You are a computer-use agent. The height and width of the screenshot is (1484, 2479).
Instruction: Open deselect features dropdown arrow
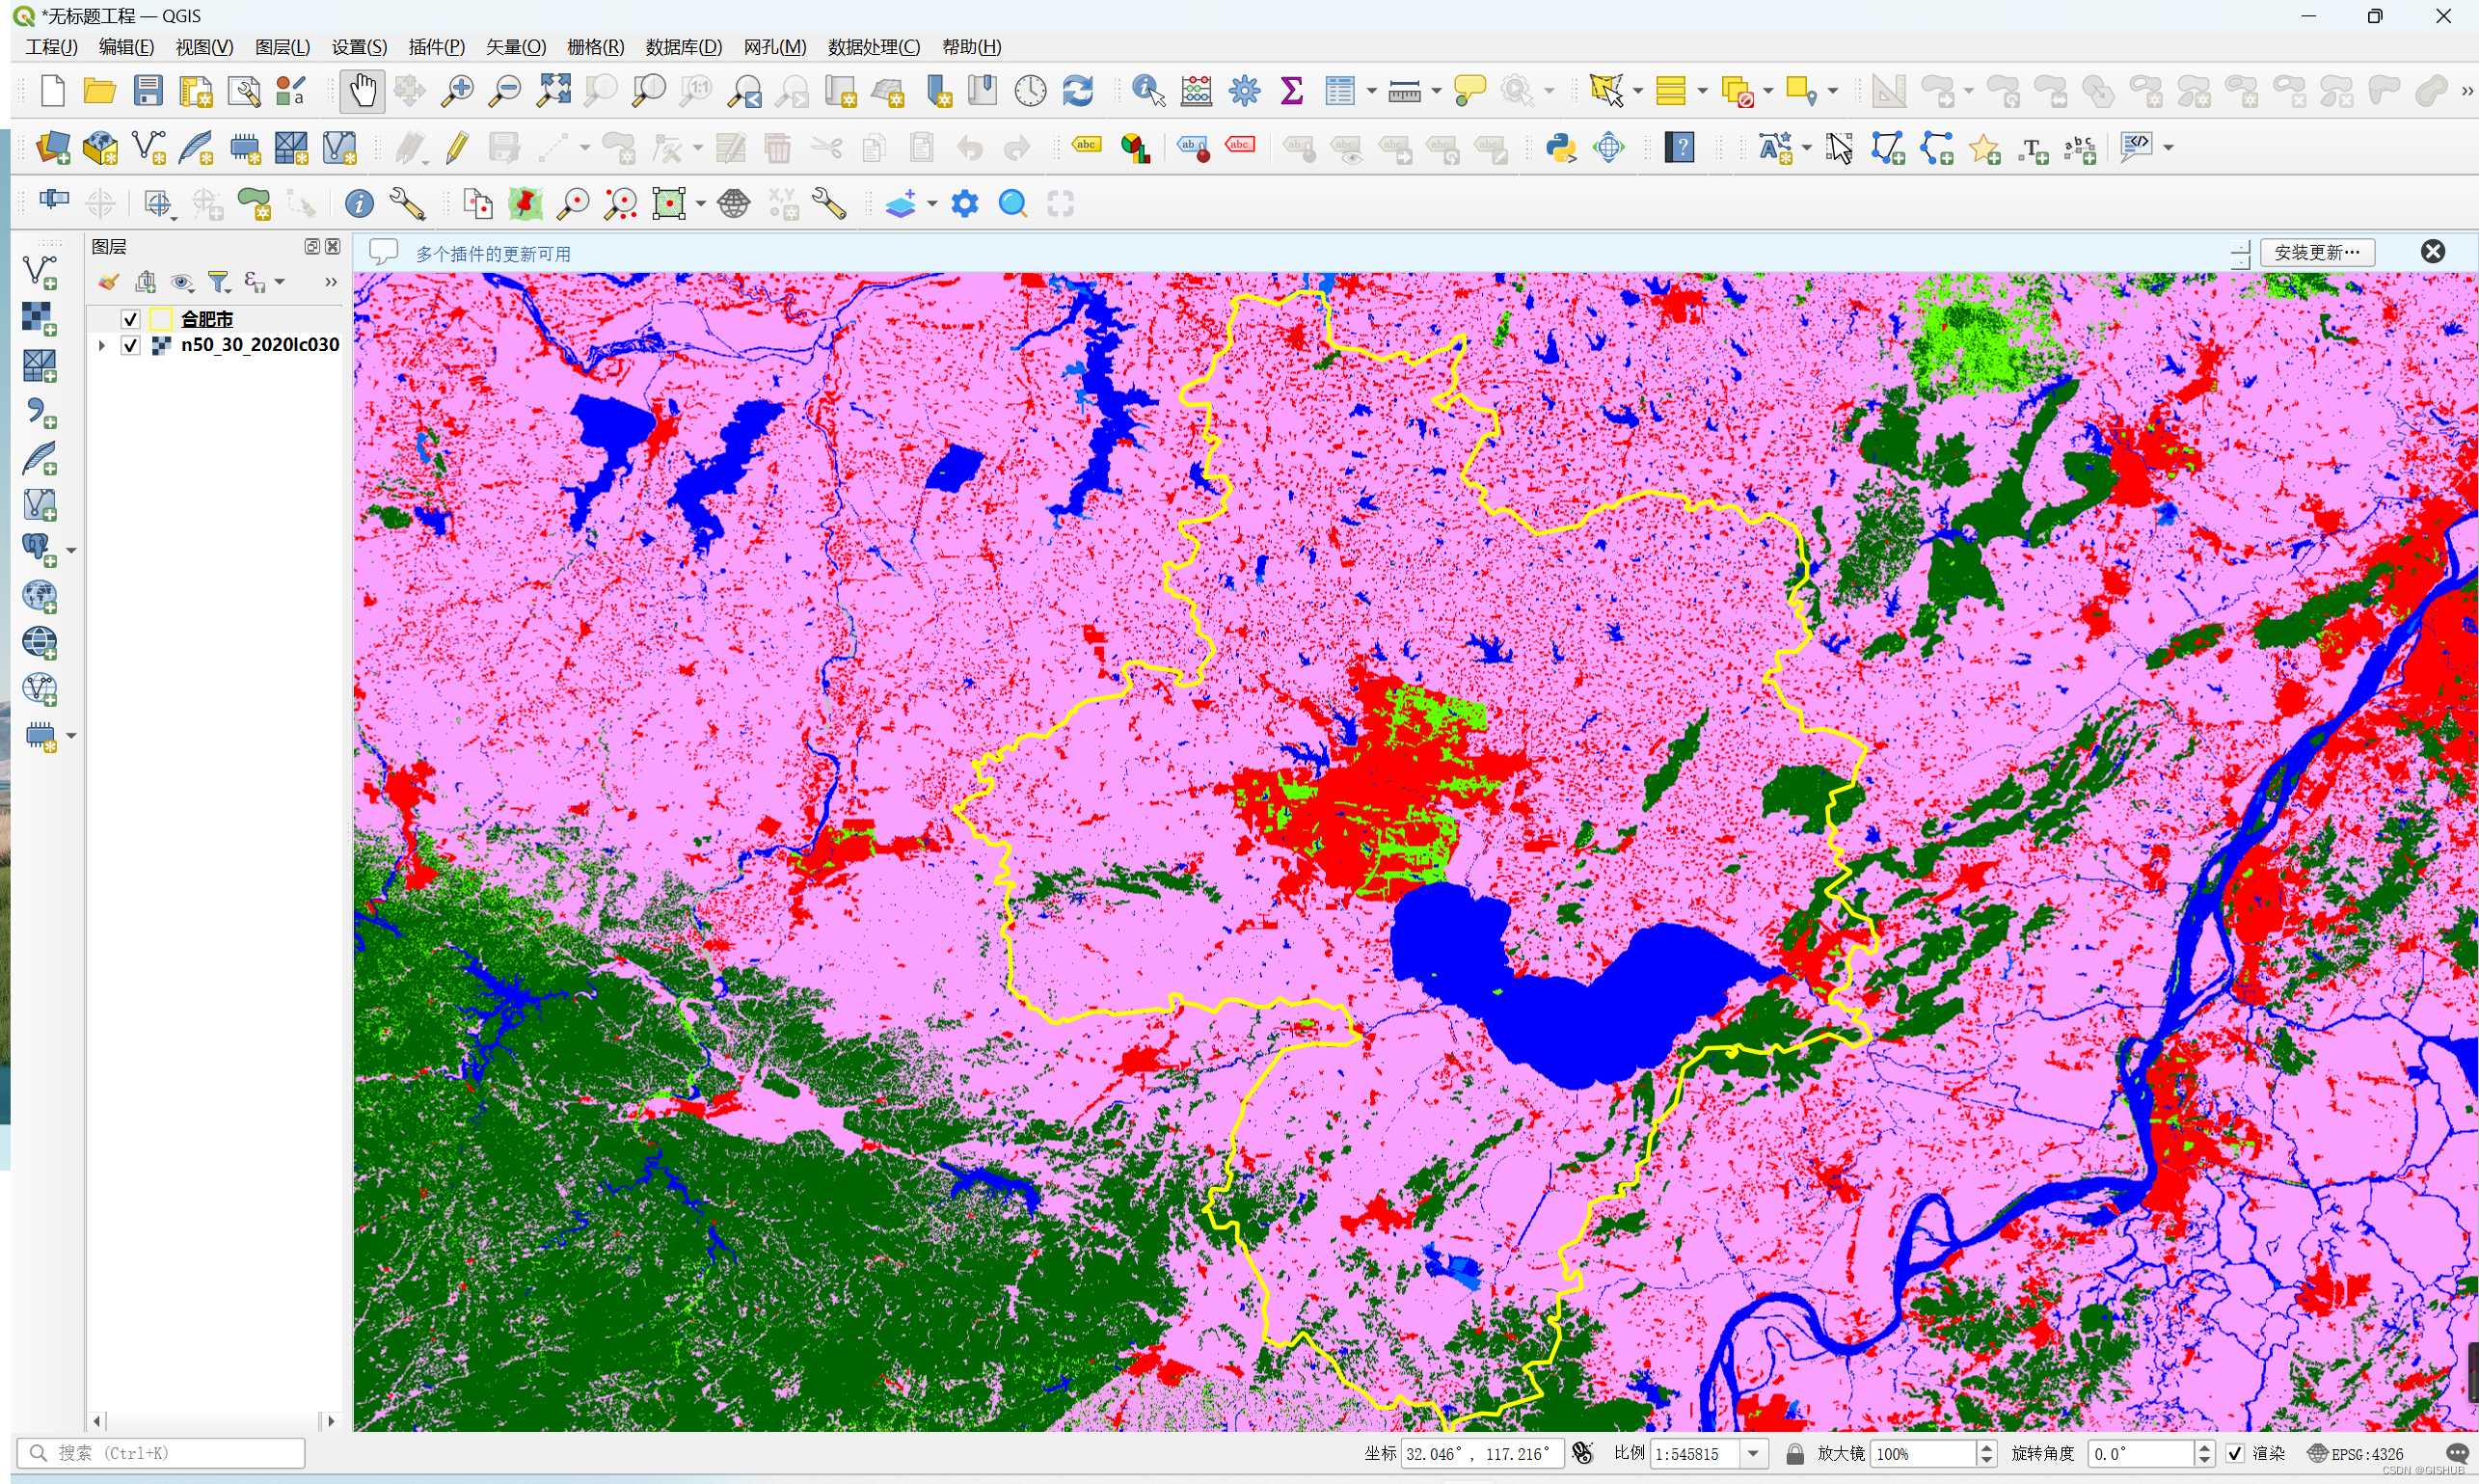pos(1768,92)
